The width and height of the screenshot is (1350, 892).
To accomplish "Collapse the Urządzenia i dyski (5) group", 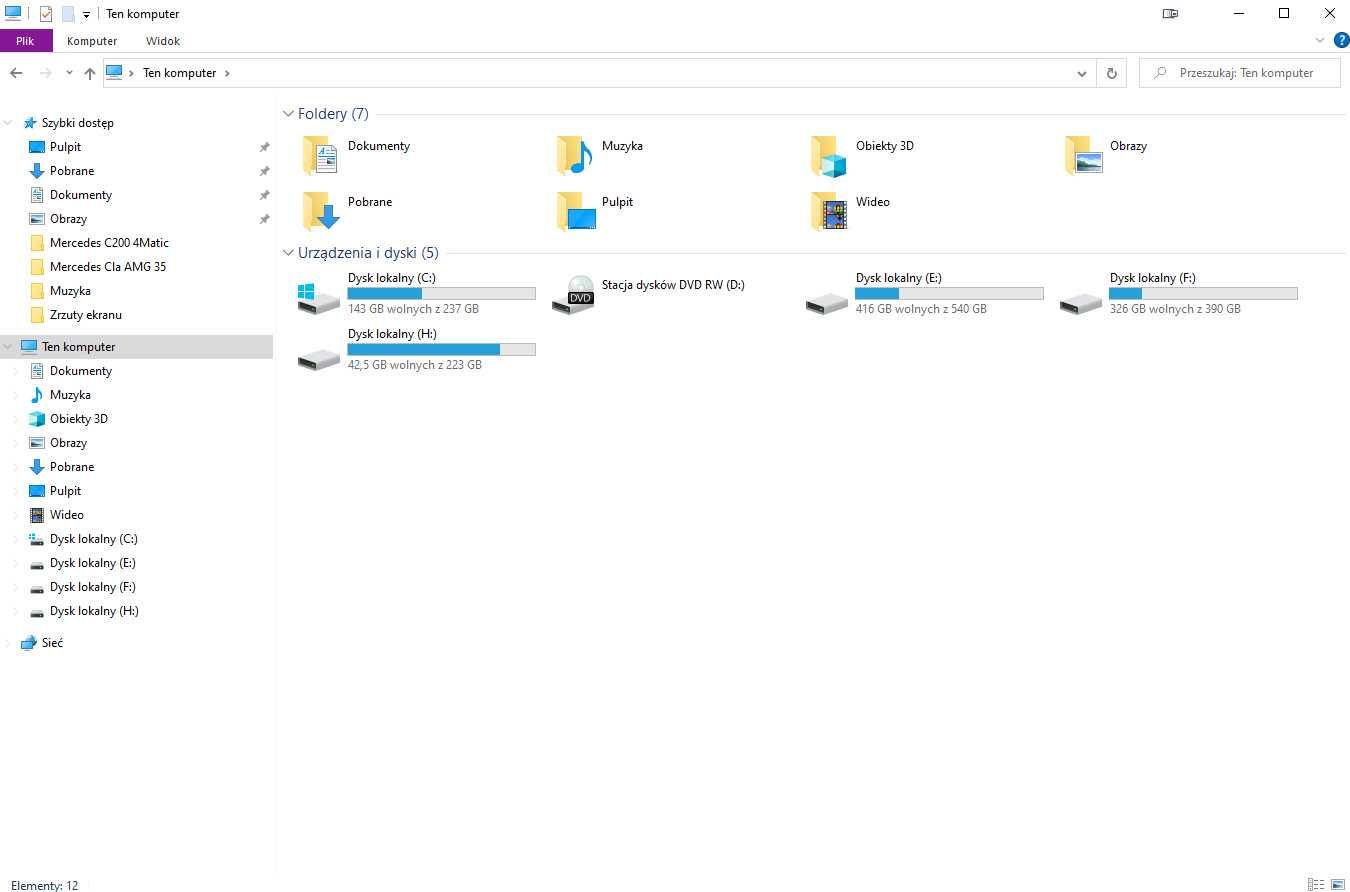I will point(288,253).
